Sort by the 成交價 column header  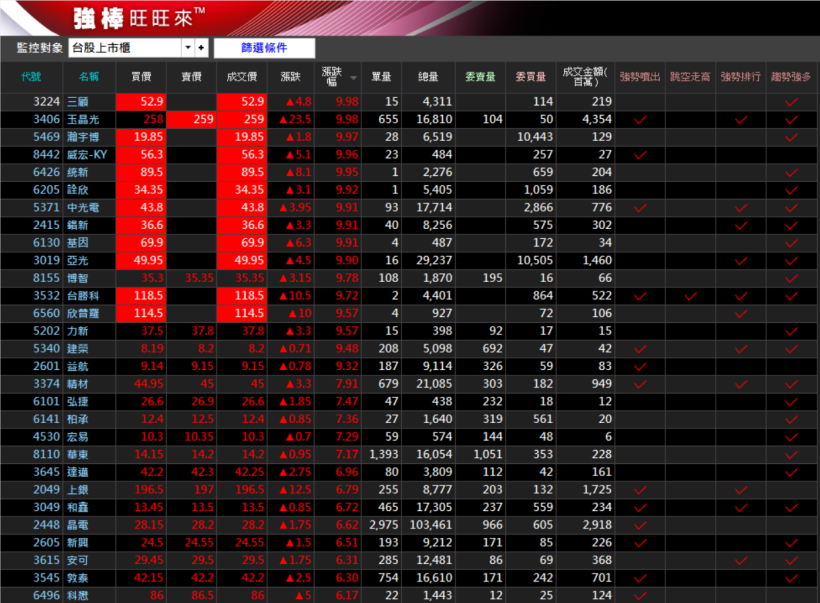(242, 77)
